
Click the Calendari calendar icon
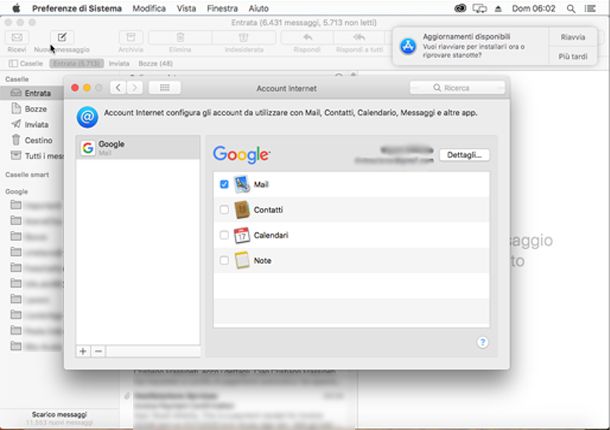pyautogui.click(x=242, y=235)
